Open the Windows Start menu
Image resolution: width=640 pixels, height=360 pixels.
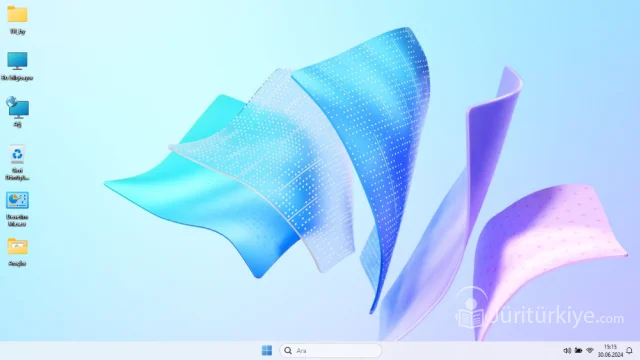click(267, 351)
